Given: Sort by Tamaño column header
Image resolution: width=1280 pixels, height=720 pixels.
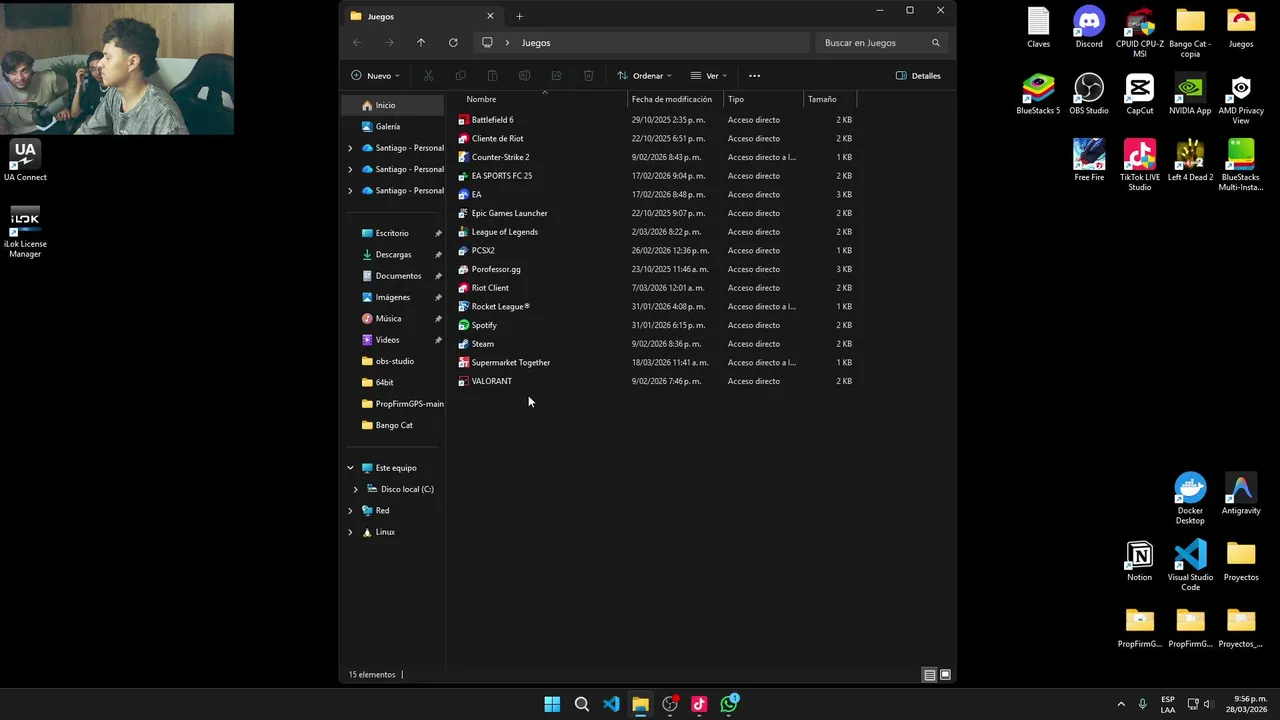Looking at the screenshot, I should click(x=830, y=99).
